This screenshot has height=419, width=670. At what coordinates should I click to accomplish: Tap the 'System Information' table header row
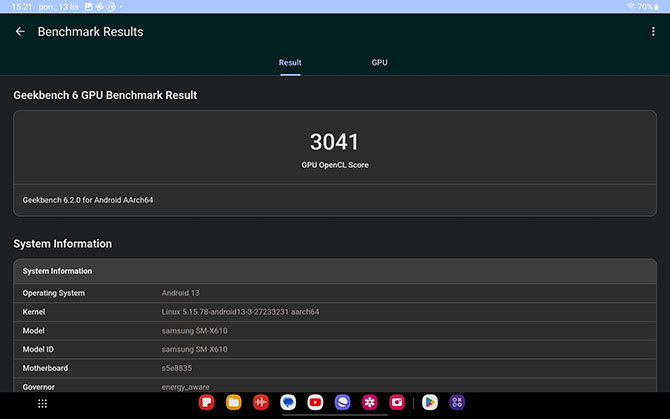(335, 271)
